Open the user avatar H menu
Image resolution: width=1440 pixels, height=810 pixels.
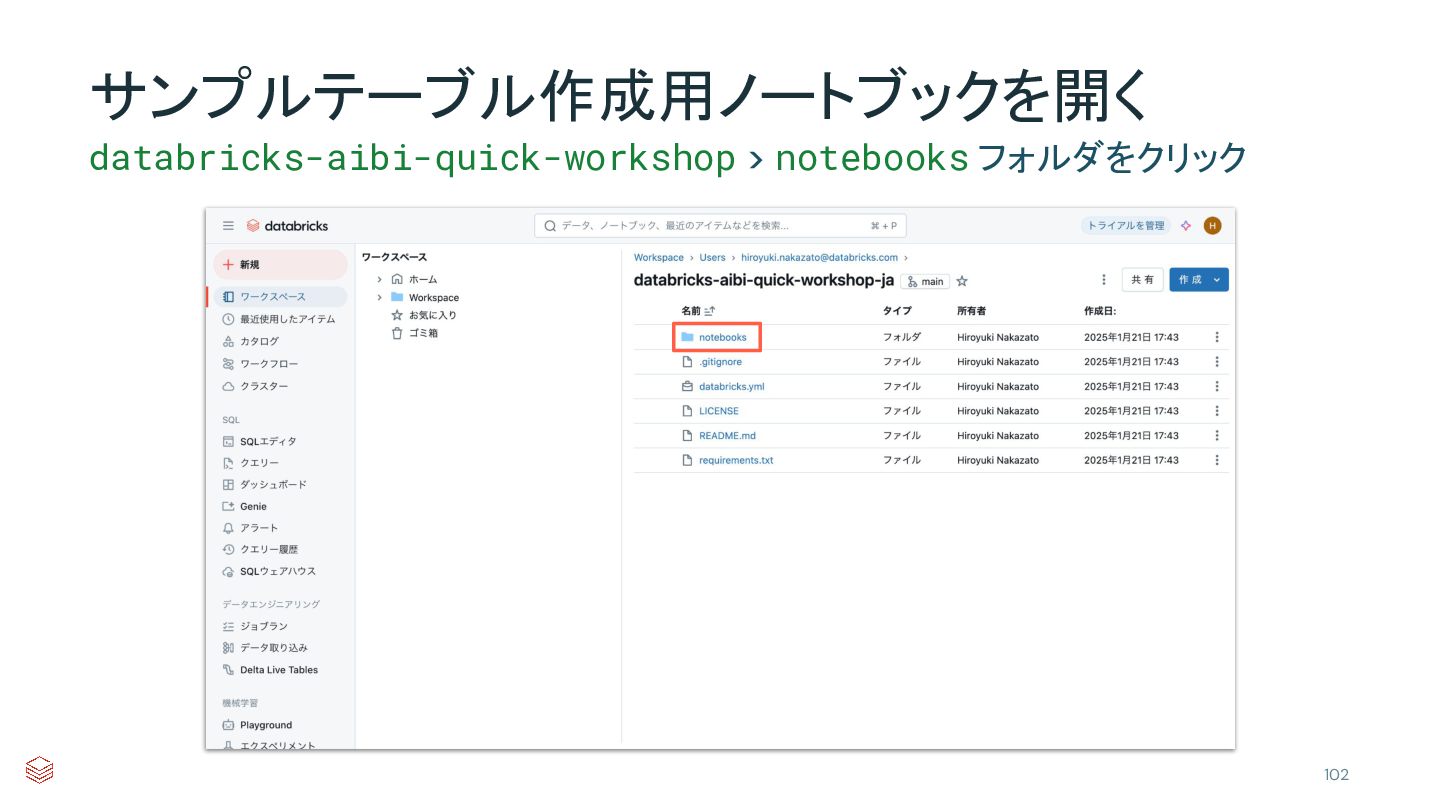pos(1213,226)
